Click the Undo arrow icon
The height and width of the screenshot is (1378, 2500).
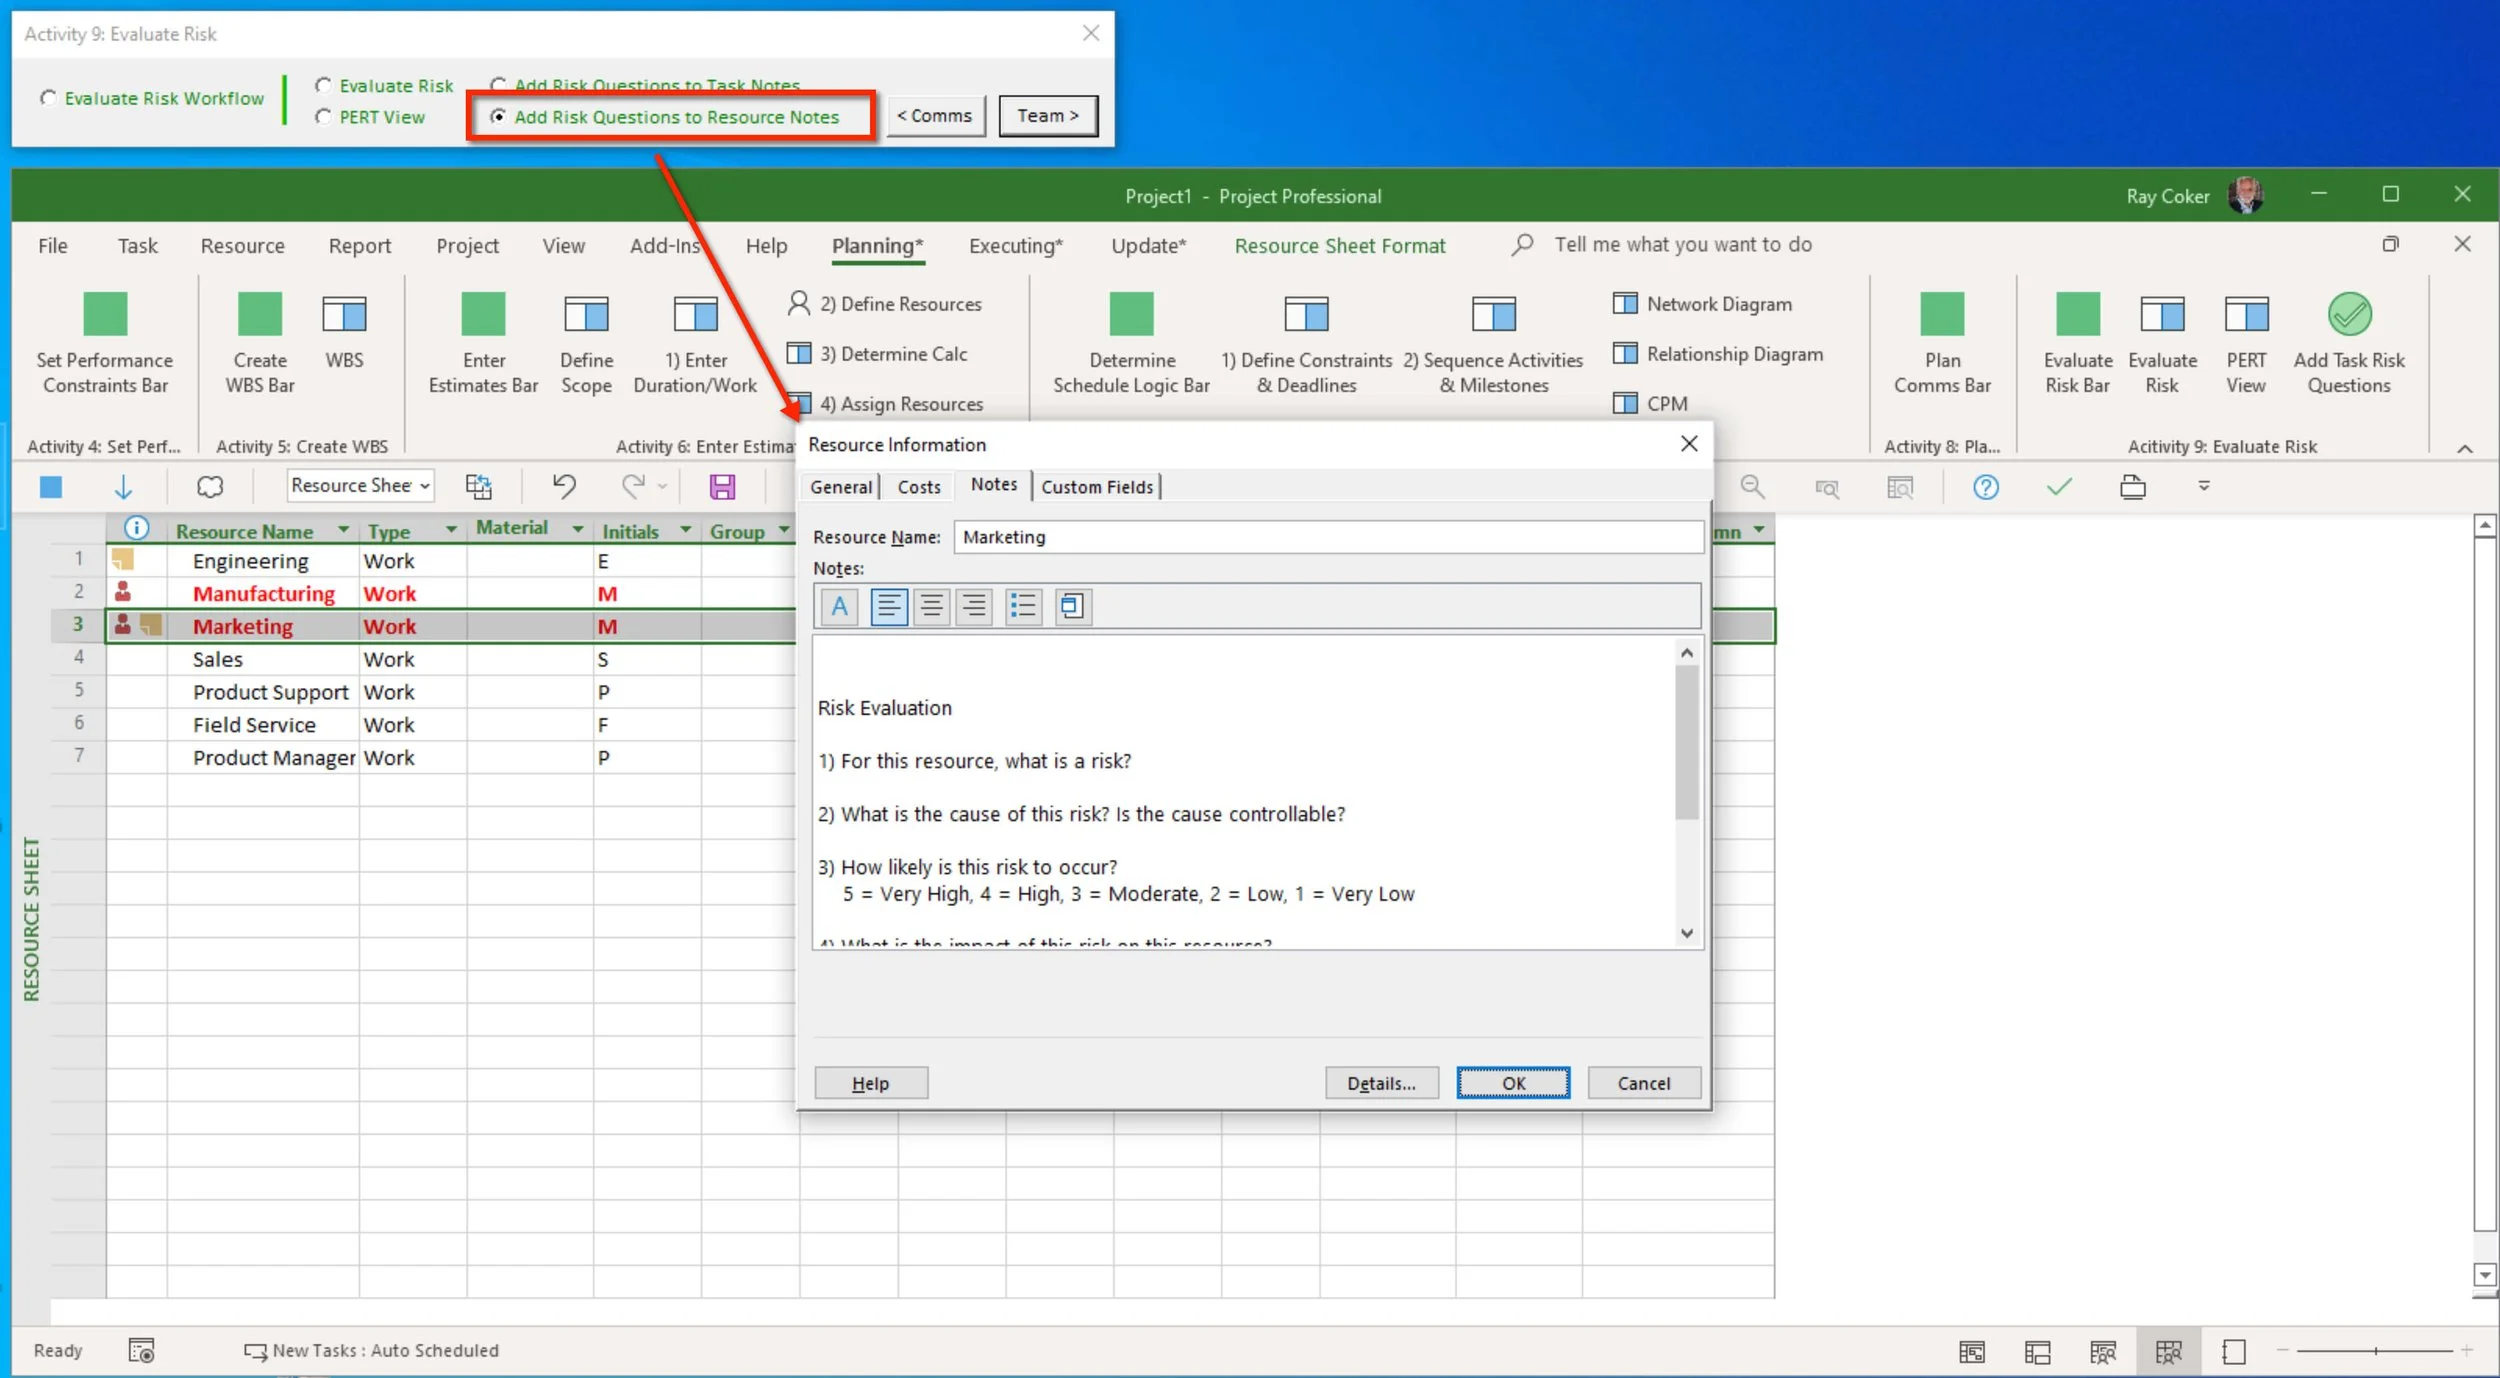pyautogui.click(x=564, y=487)
